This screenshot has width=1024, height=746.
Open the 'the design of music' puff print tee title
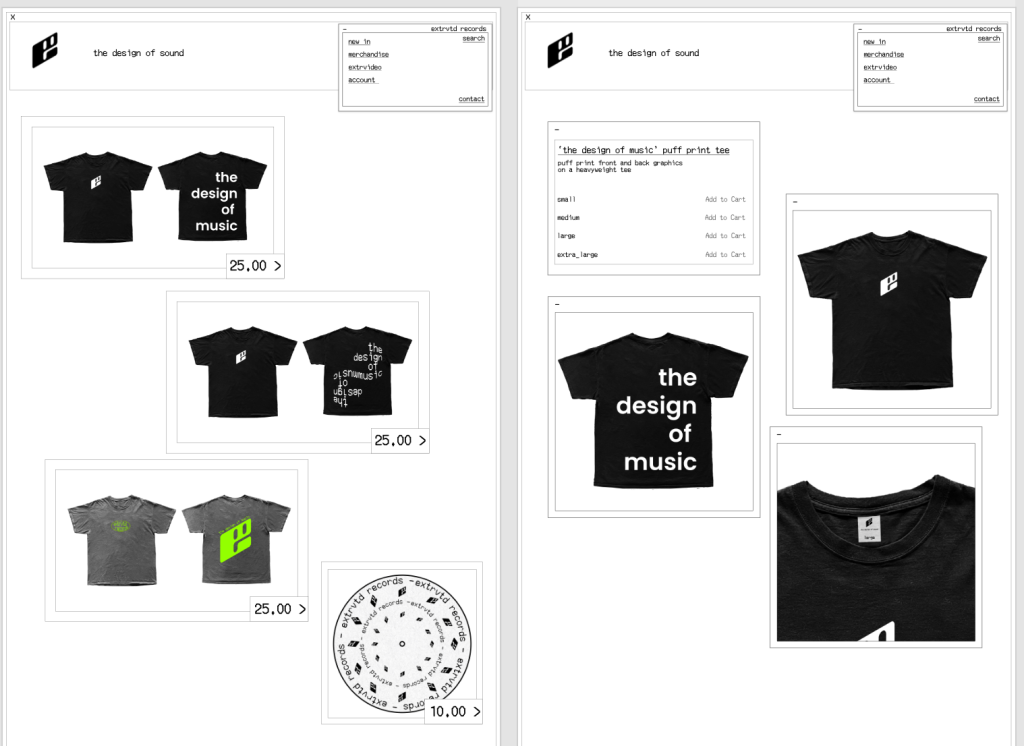pyautogui.click(x=643, y=150)
